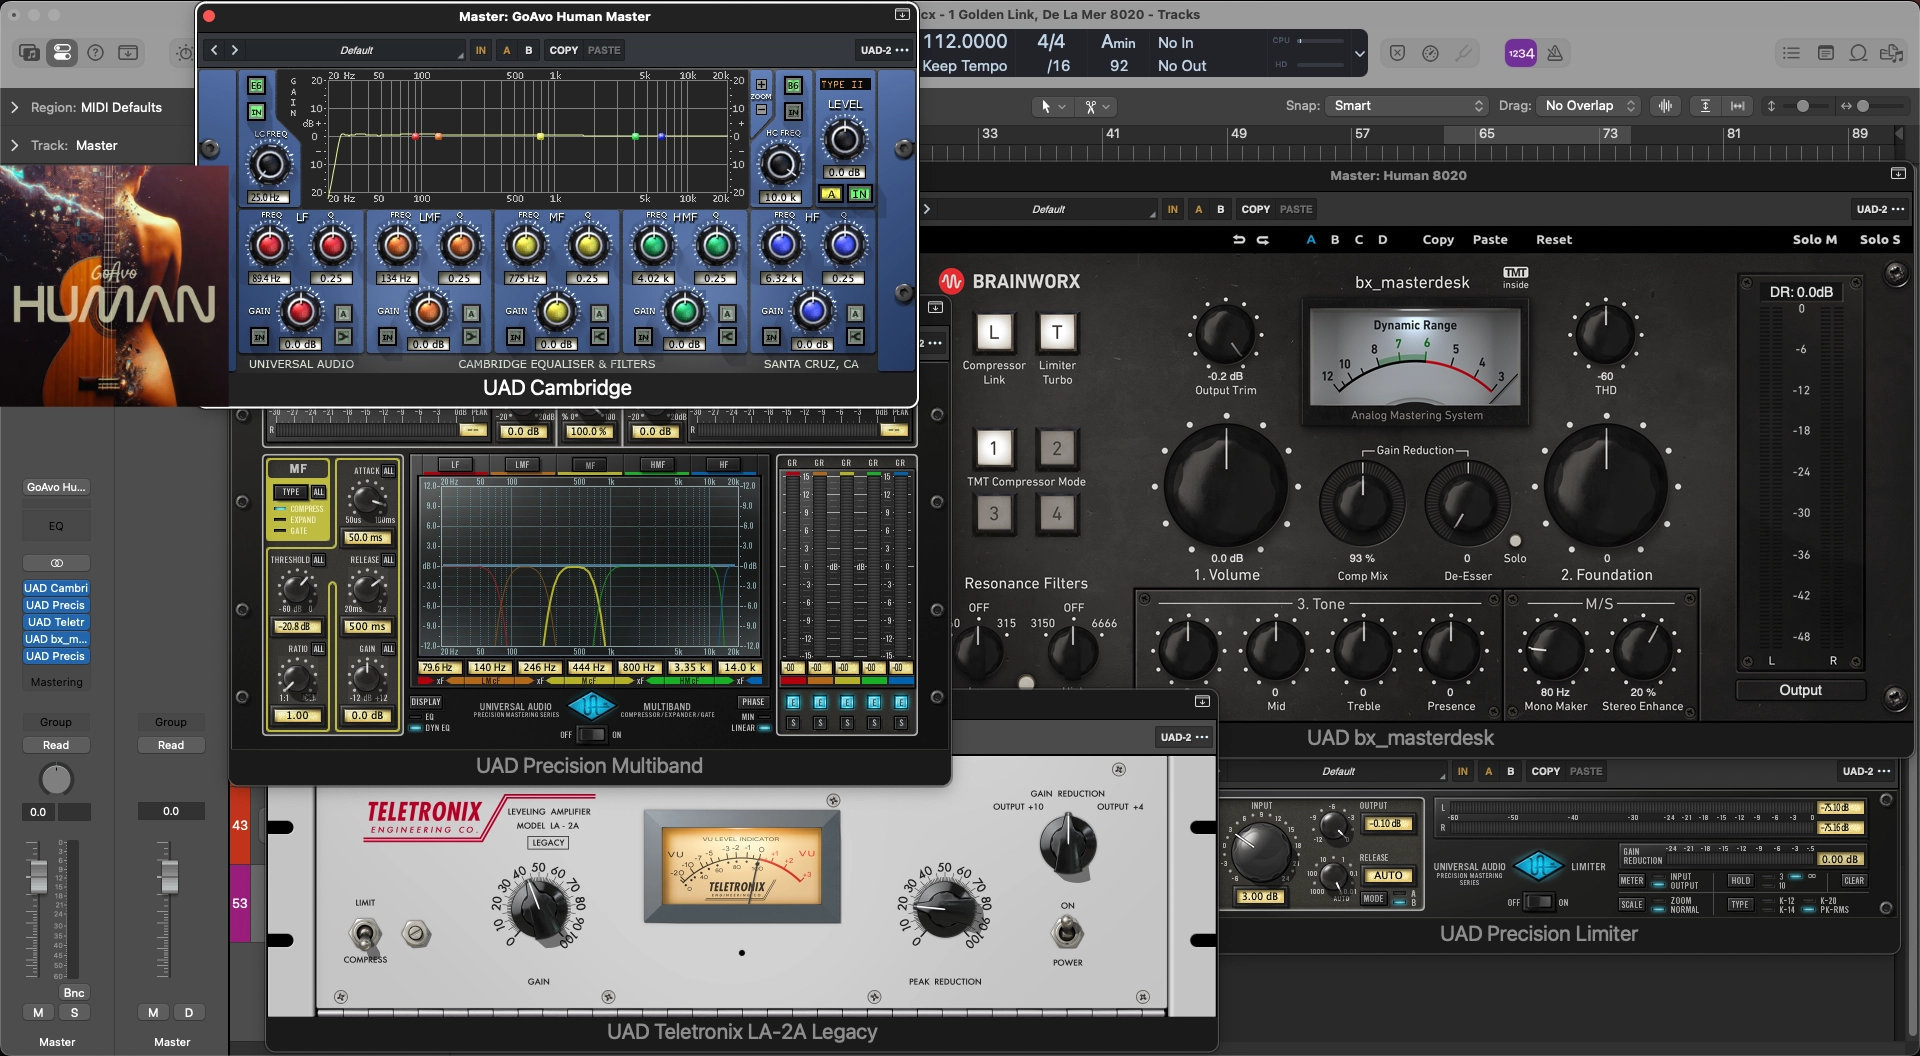Click the Bnc bounce button
The image size is (1920, 1056).
coord(74,993)
